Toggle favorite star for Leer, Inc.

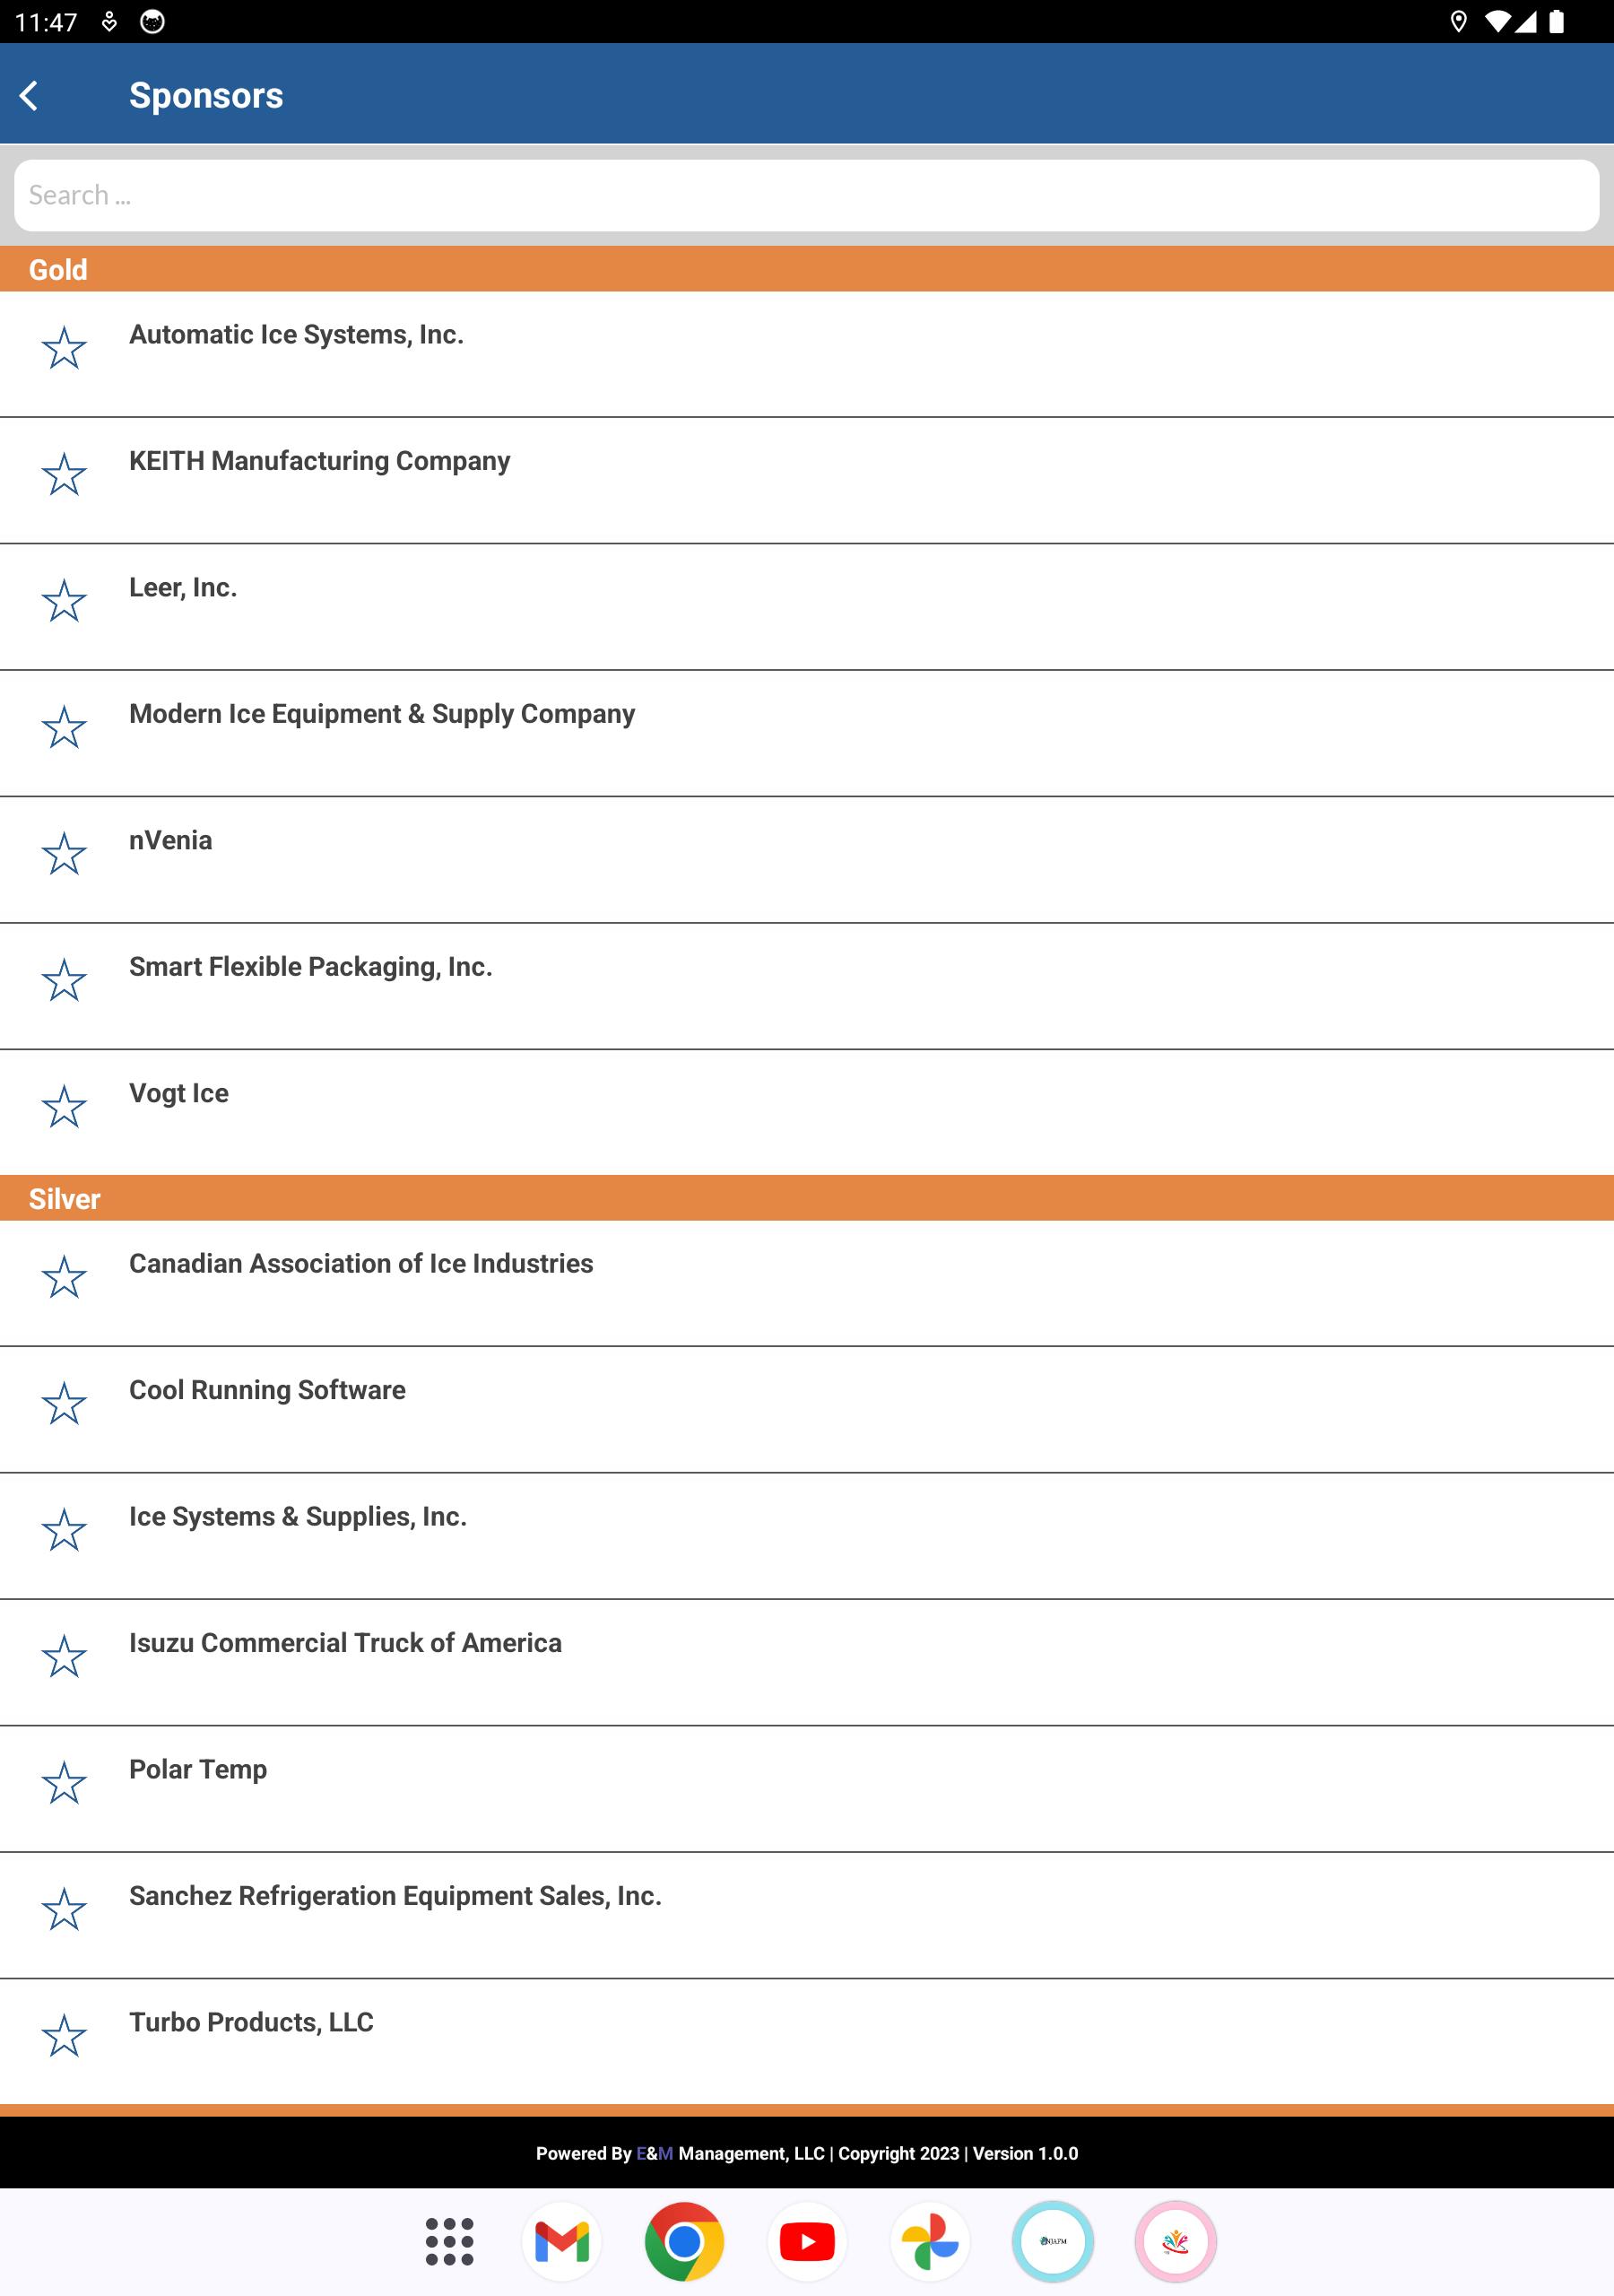click(64, 601)
